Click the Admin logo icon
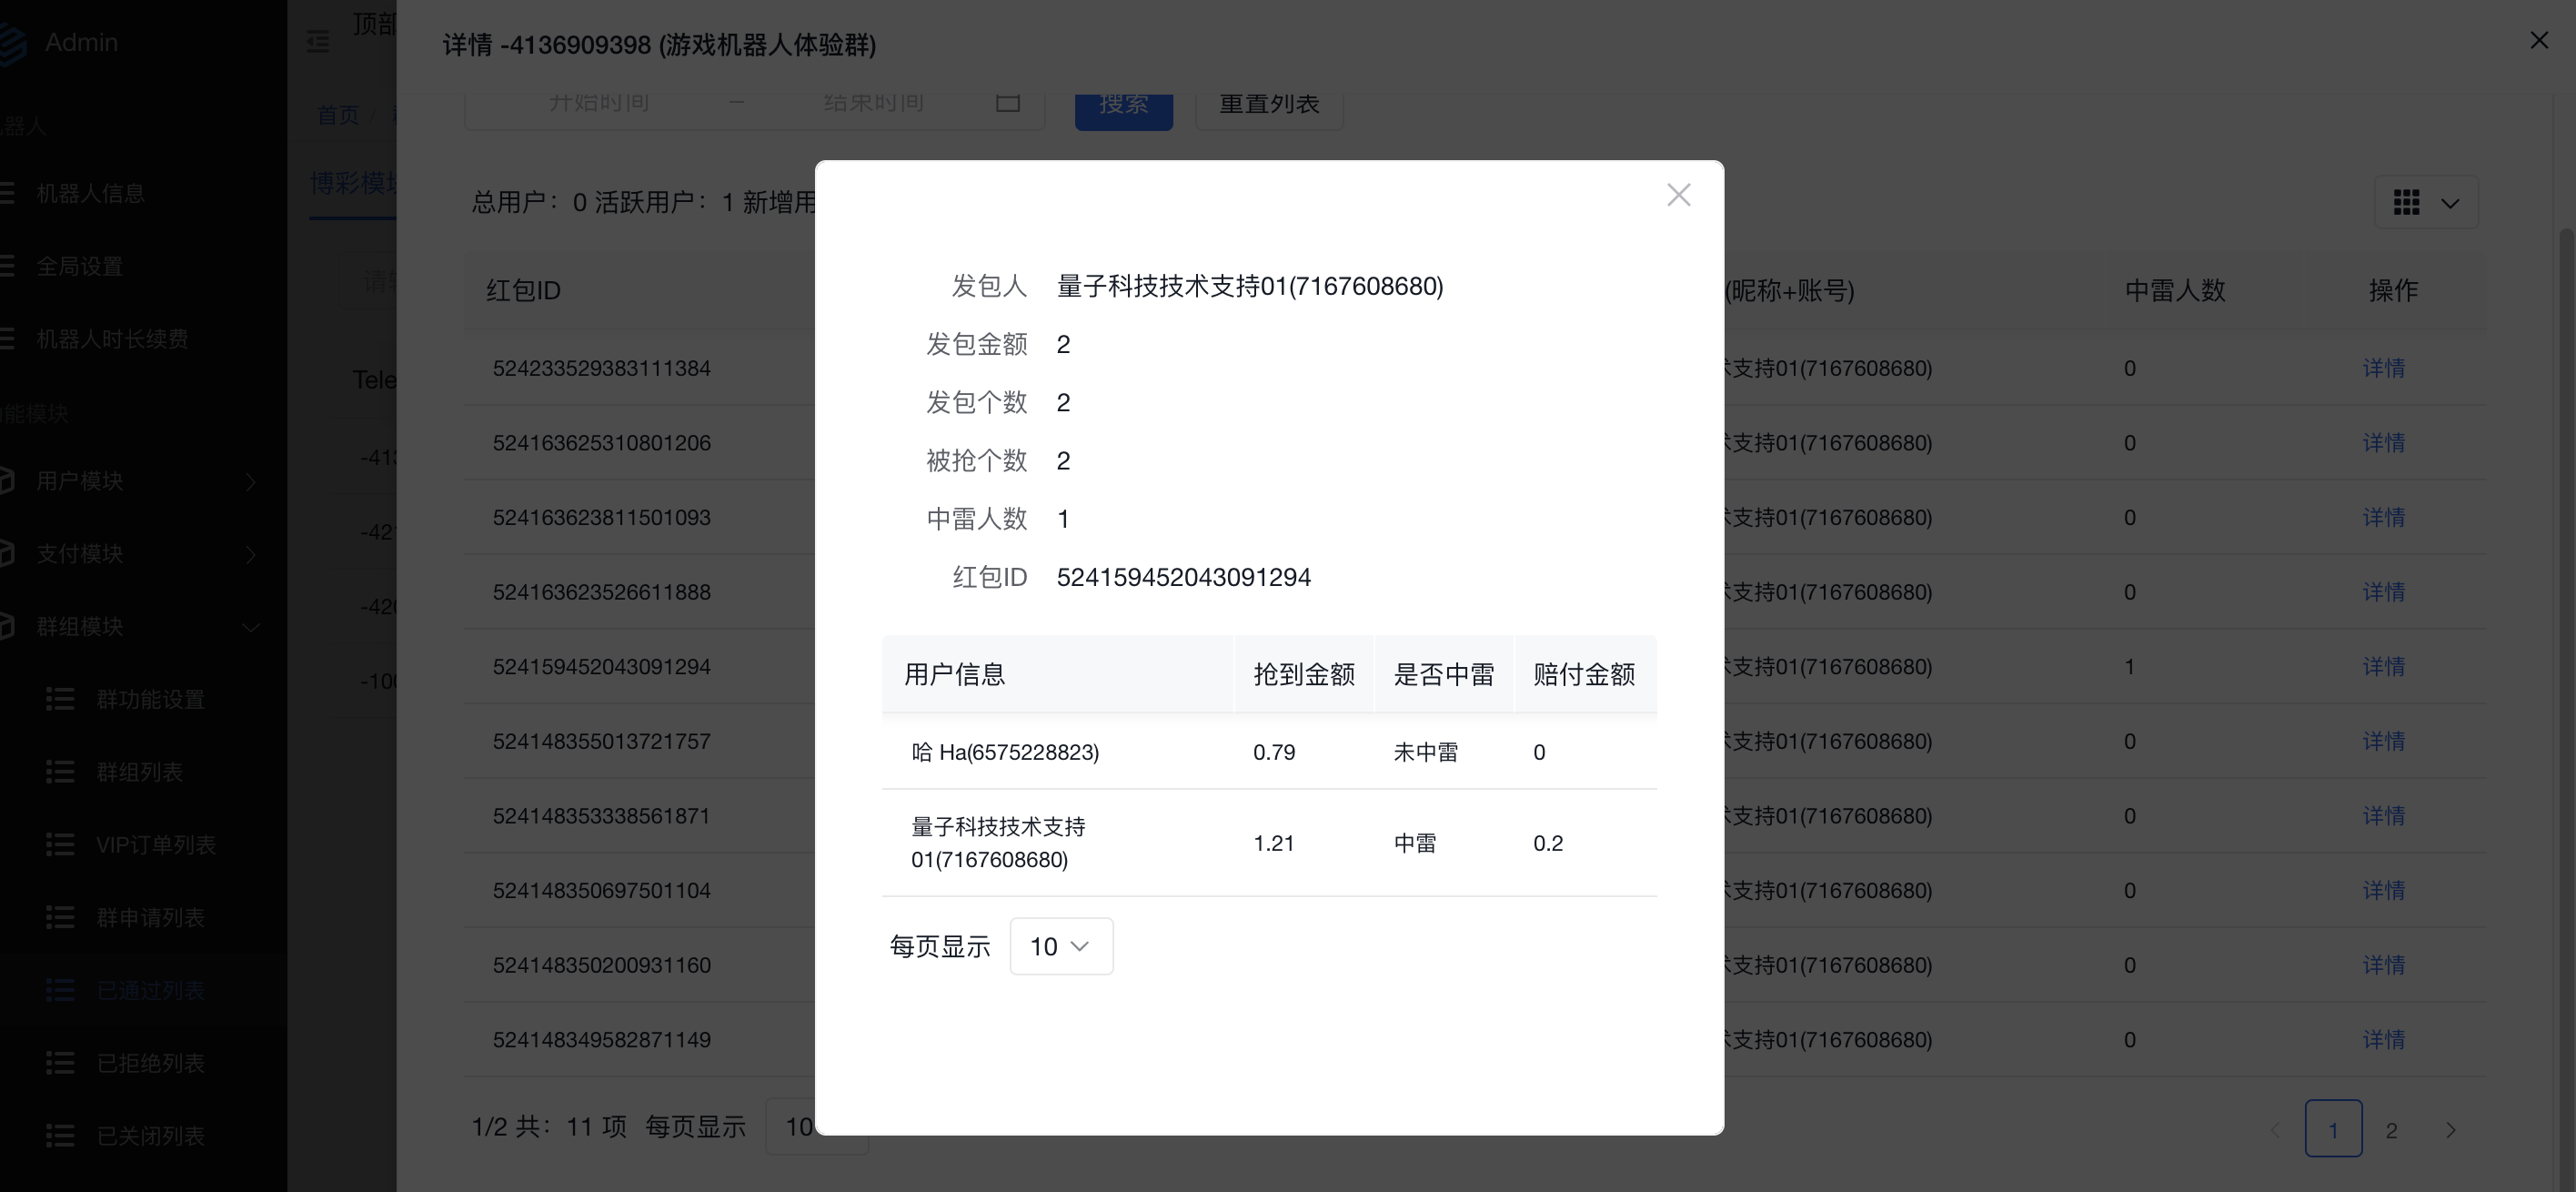Image resolution: width=2576 pixels, height=1192 pixels. (x=12, y=43)
